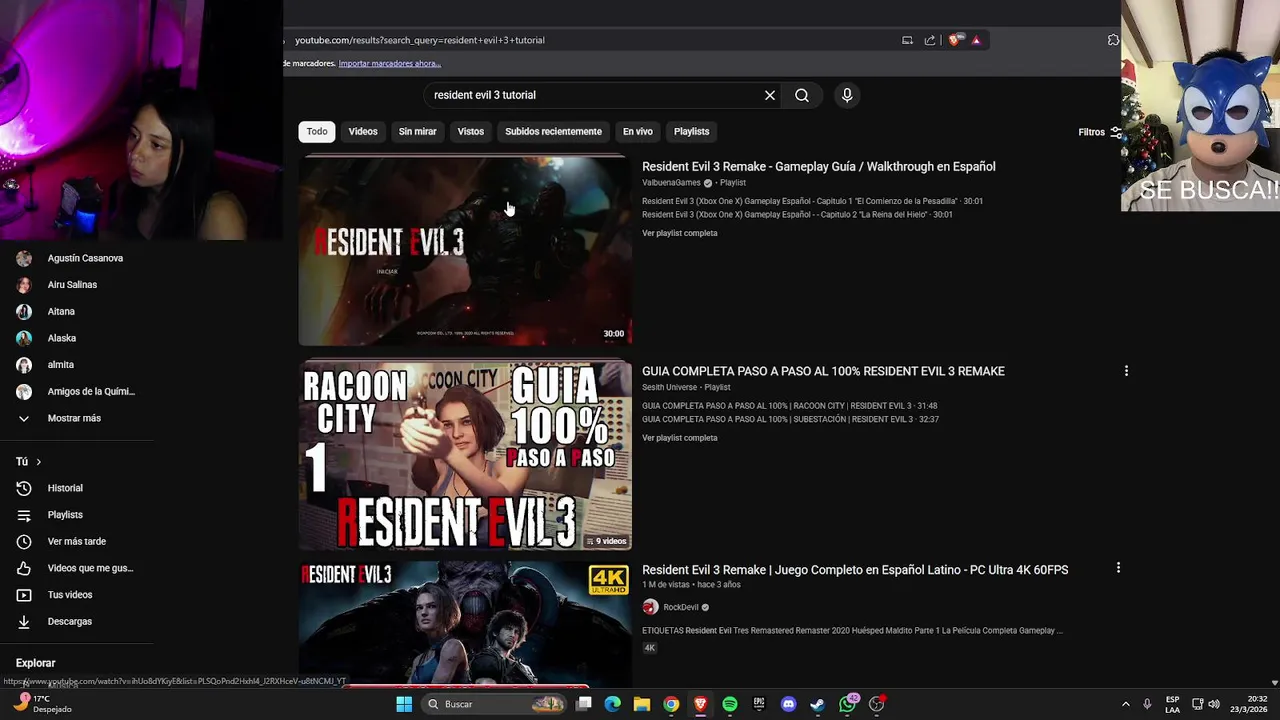Click the Capitulo 1 El Comienzo de la Pesadilla entry
Viewport: 1280px width, 720px height.
[812, 201]
